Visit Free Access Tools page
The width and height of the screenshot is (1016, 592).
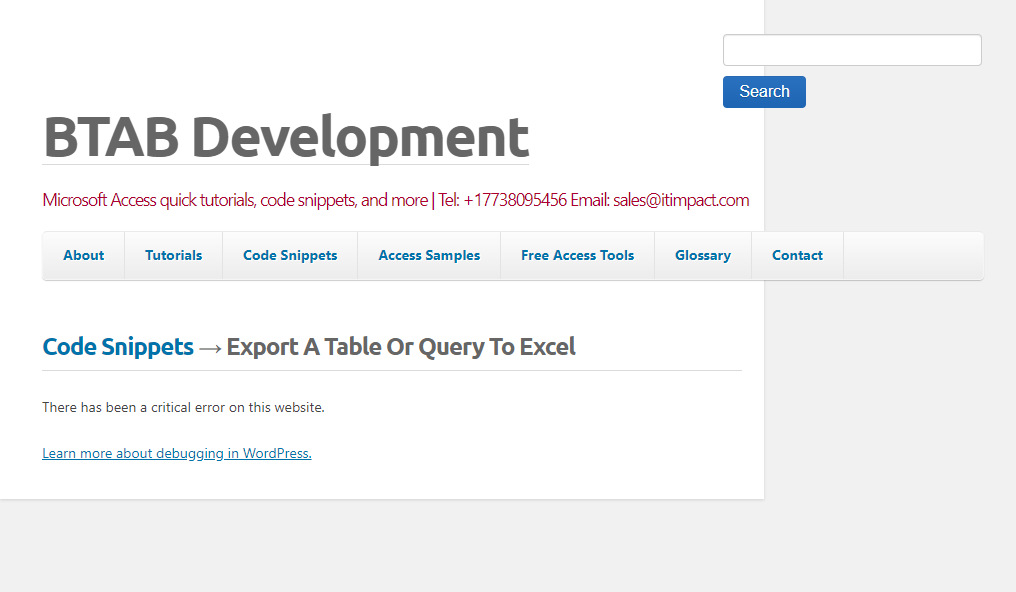click(577, 255)
